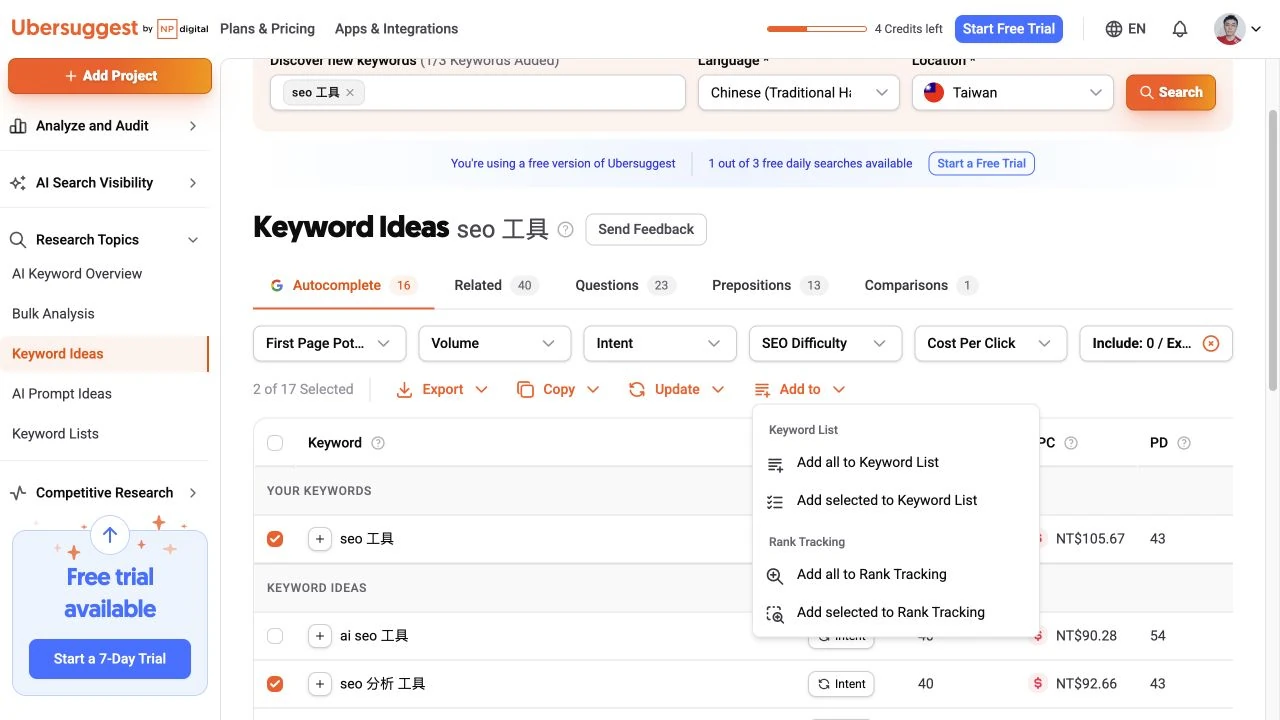This screenshot has width=1280, height=720.
Task: Open the Cost Per Click filter dropdown
Action: (991, 343)
